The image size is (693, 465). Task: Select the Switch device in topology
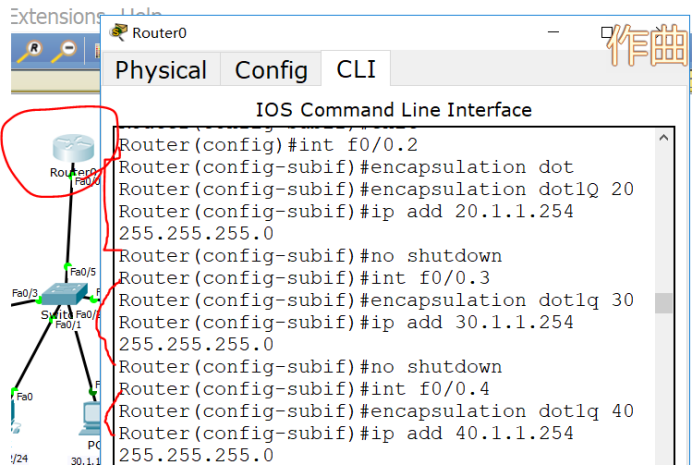pyautogui.click(x=64, y=294)
